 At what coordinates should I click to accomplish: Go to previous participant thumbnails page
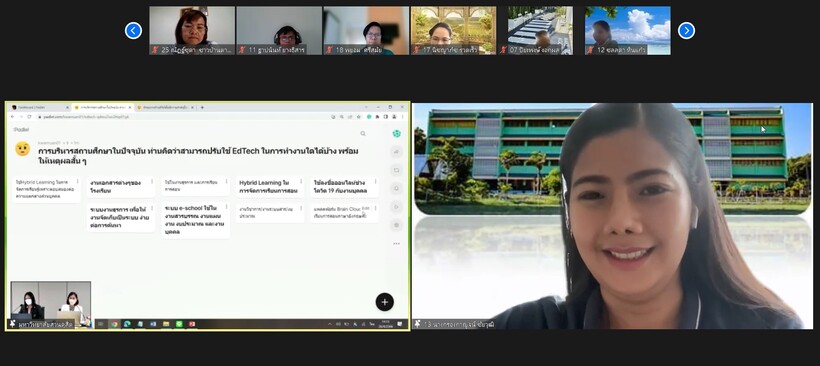coord(133,31)
